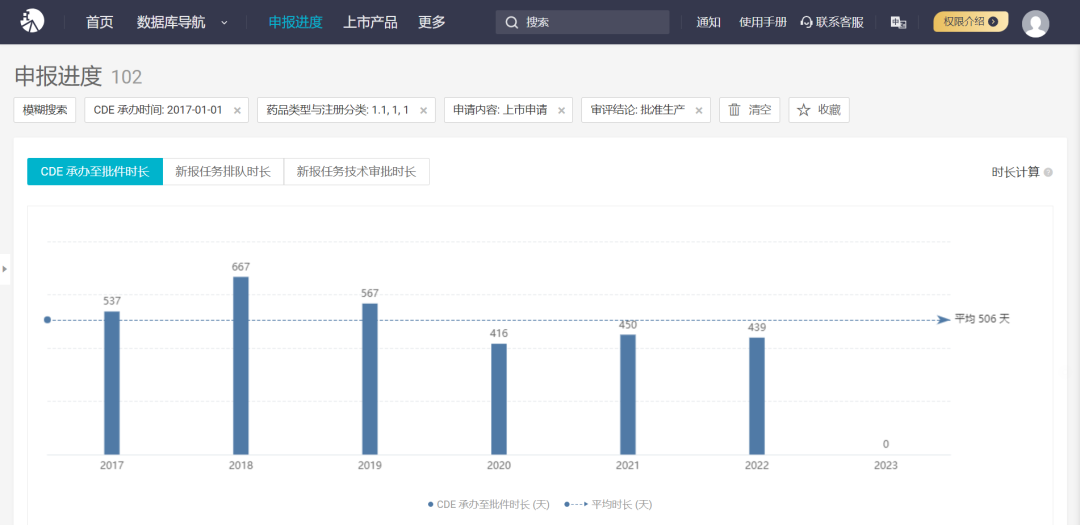Click the trash can icon in 清空
This screenshot has height=525, width=1080.
click(735, 110)
